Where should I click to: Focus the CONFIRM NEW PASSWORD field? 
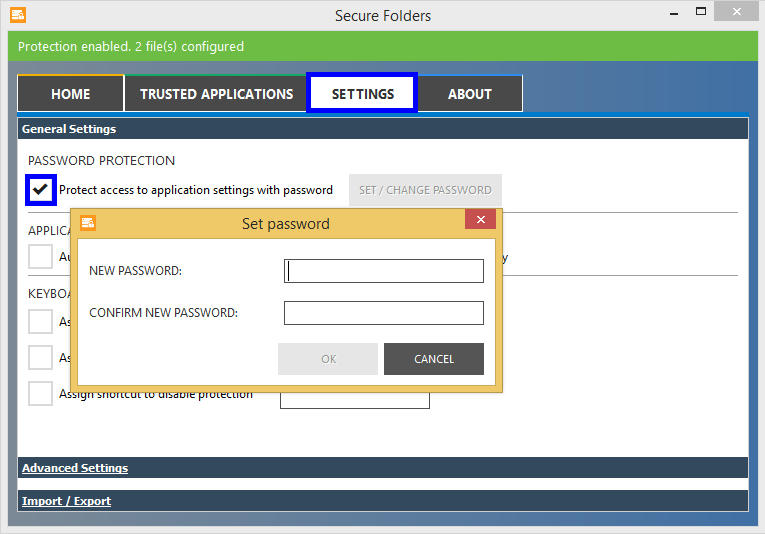[384, 313]
